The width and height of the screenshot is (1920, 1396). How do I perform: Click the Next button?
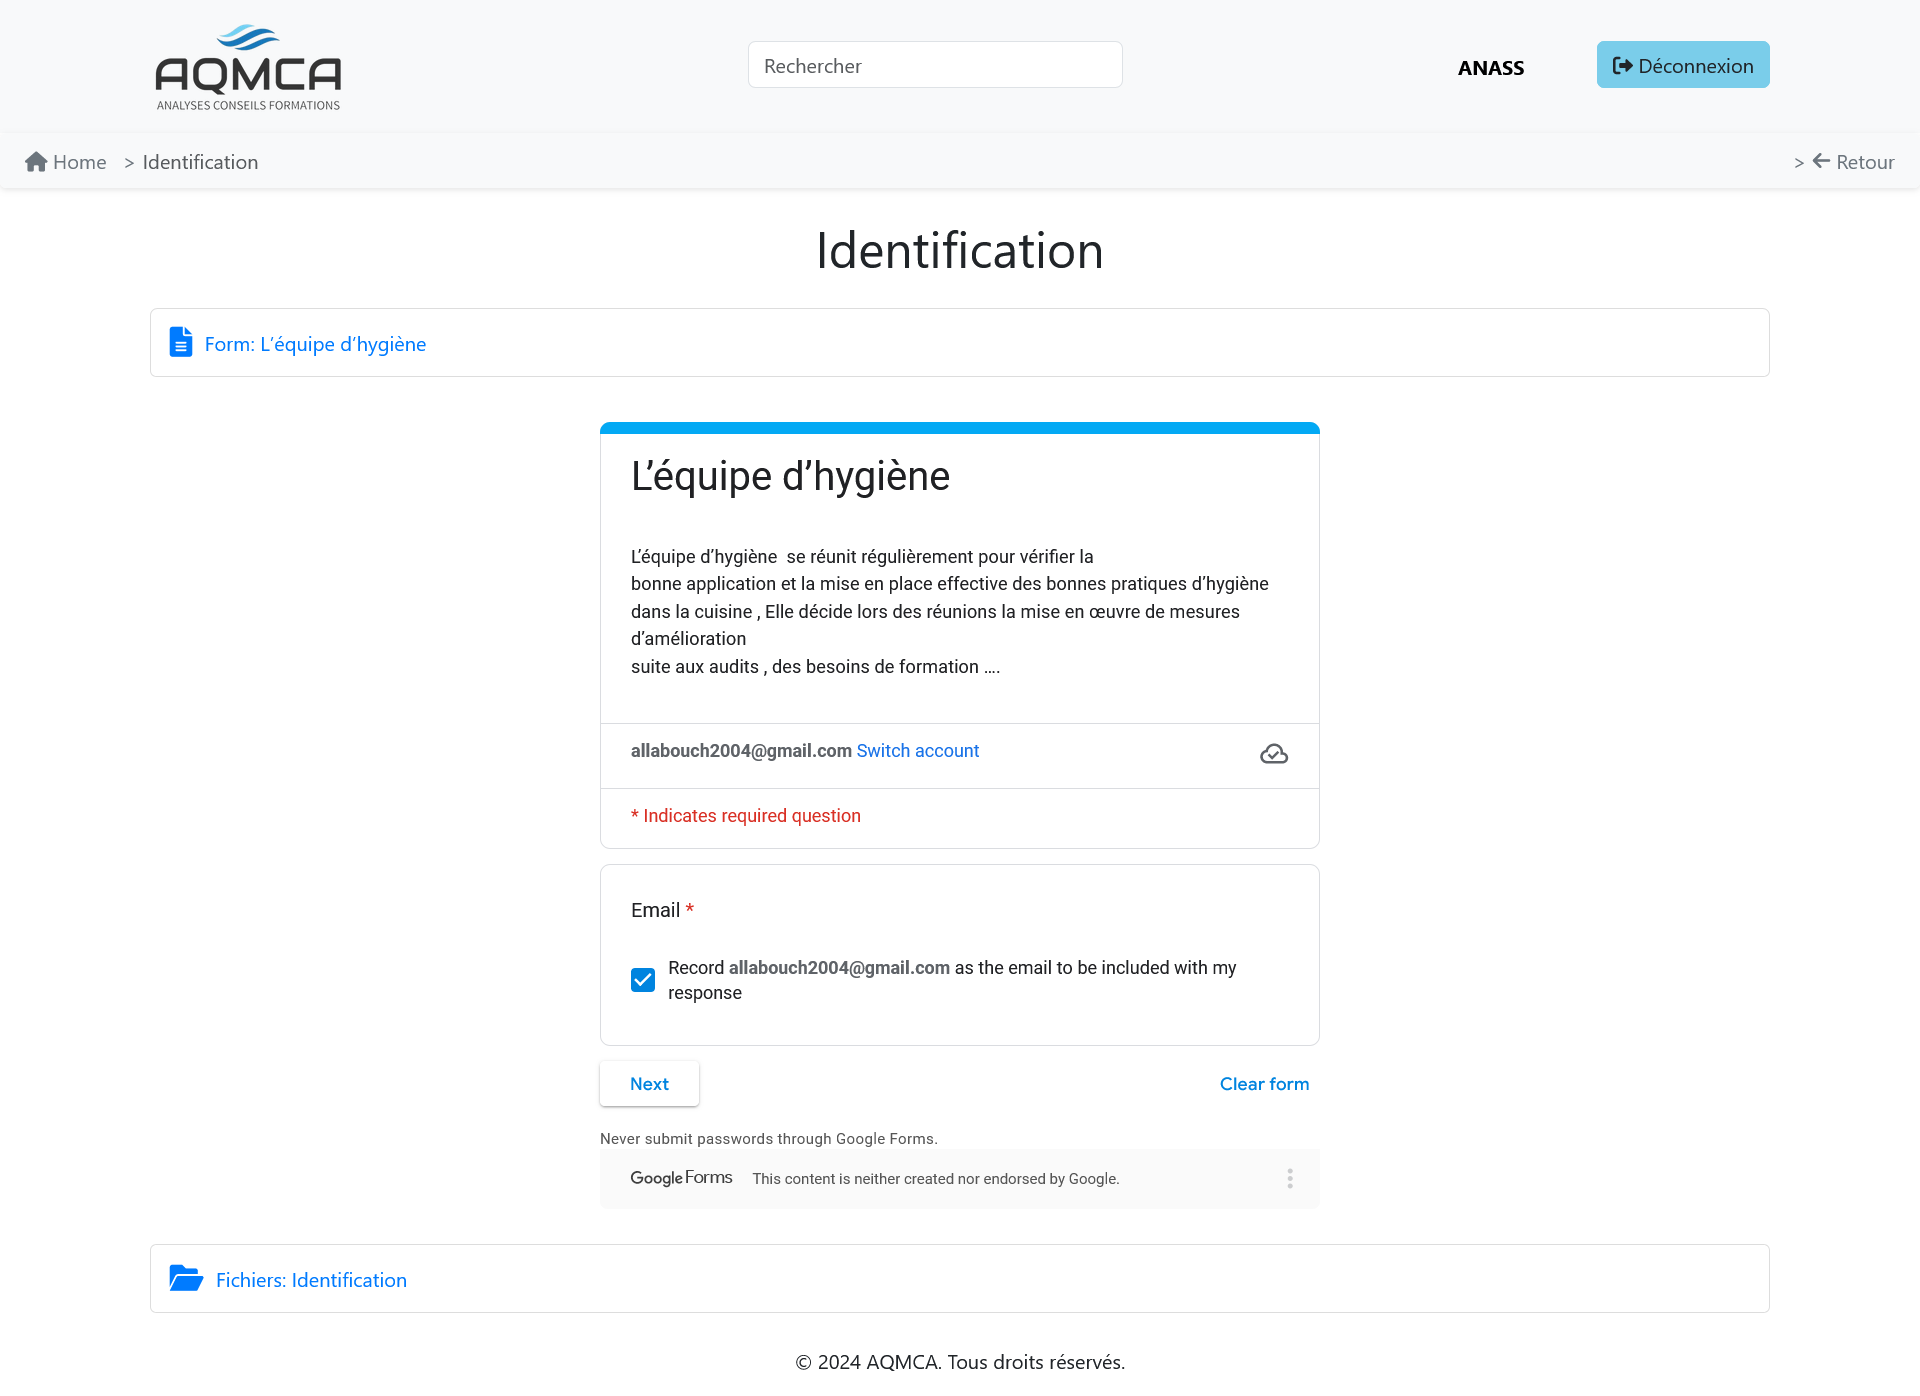tap(649, 1084)
